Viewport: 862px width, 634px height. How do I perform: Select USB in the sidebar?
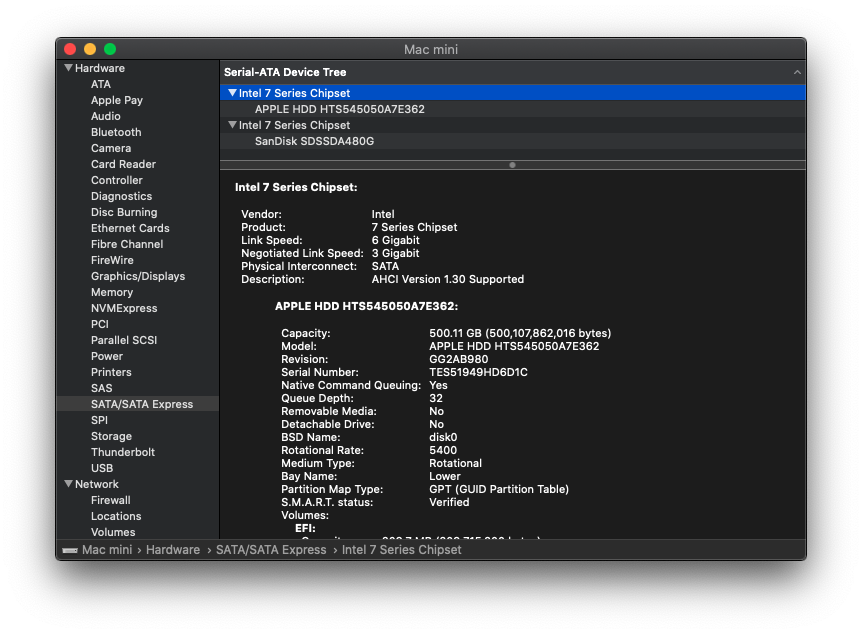(x=102, y=468)
